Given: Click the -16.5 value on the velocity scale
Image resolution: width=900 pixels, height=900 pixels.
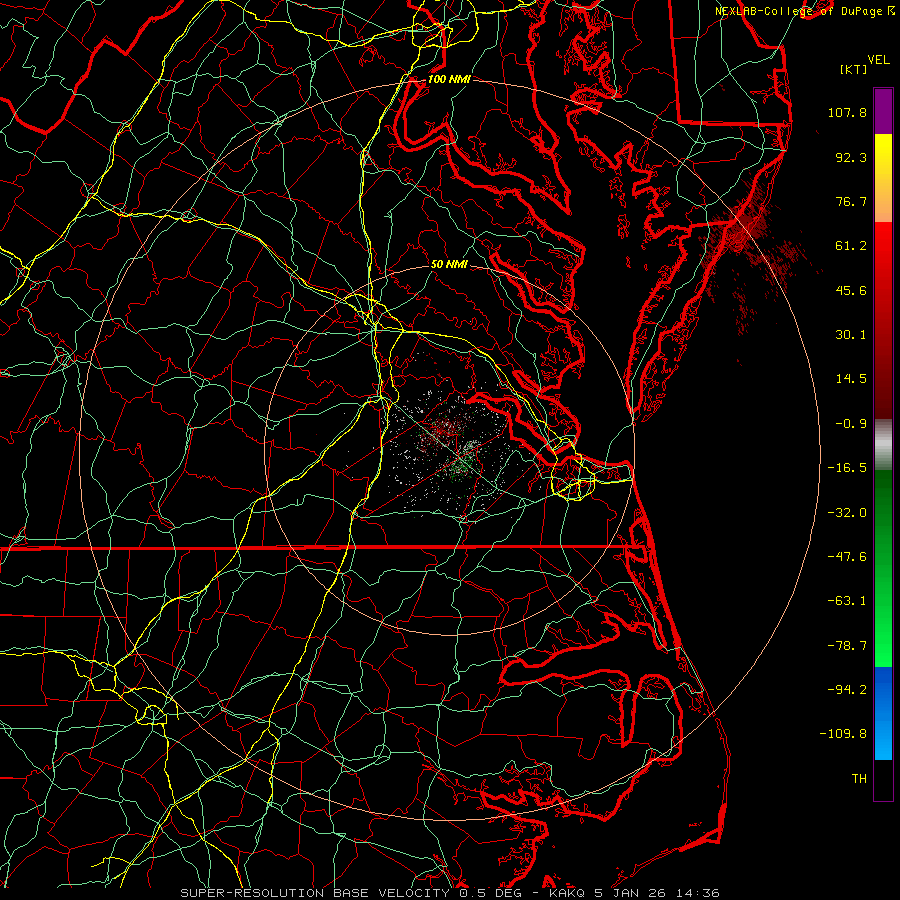Looking at the screenshot, I should click(847, 468).
